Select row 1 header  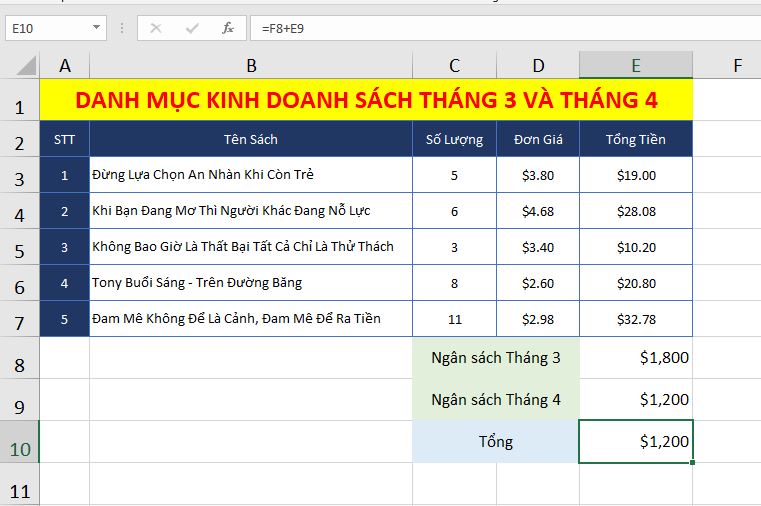coord(19,100)
